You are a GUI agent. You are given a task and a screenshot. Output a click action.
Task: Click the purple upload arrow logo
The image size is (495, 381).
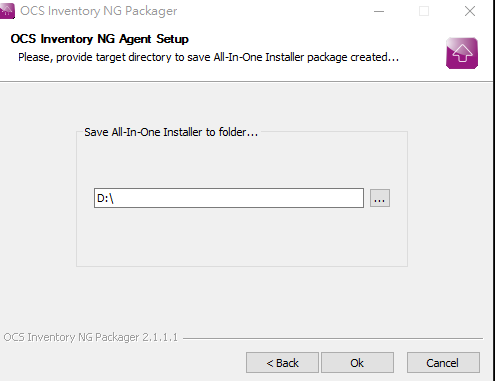pyautogui.click(x=462, y=53)
